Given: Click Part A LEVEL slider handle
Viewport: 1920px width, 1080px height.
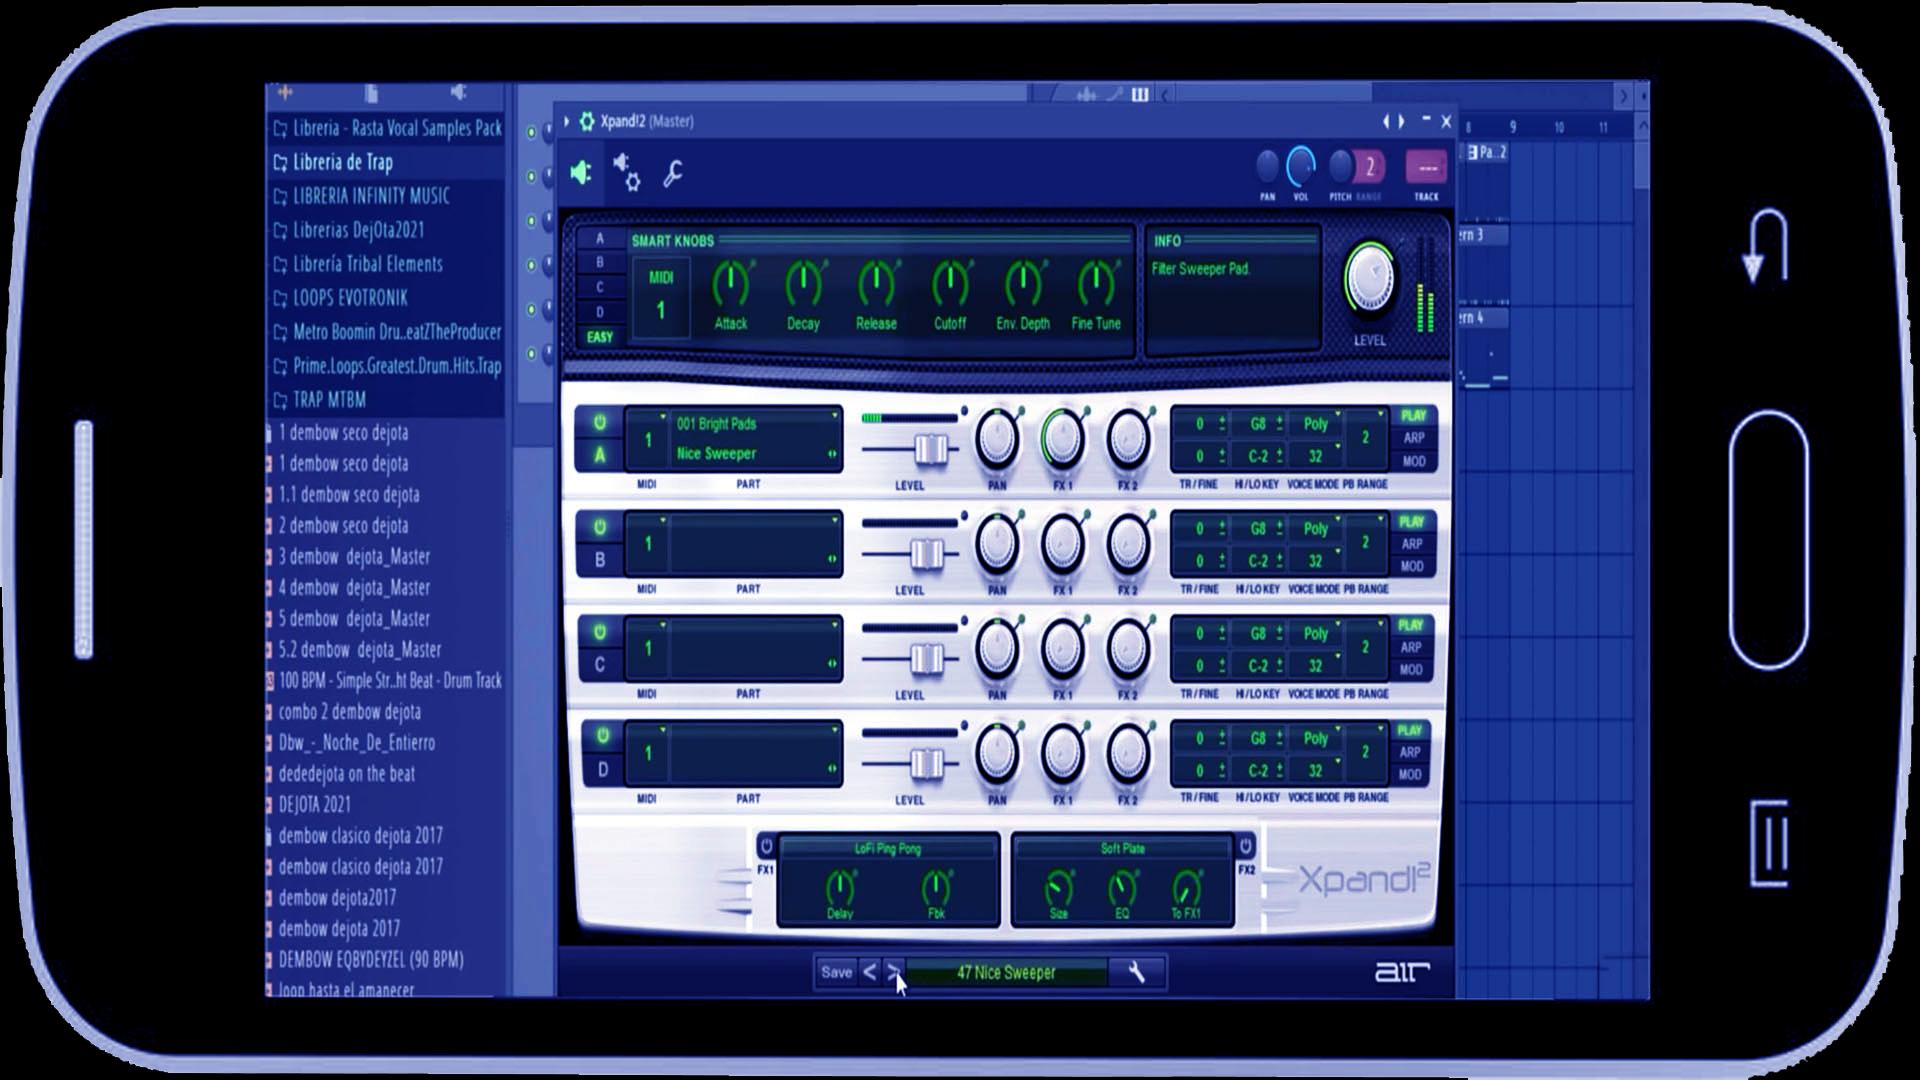Looking at the screenshot, I should pos(931,449).
